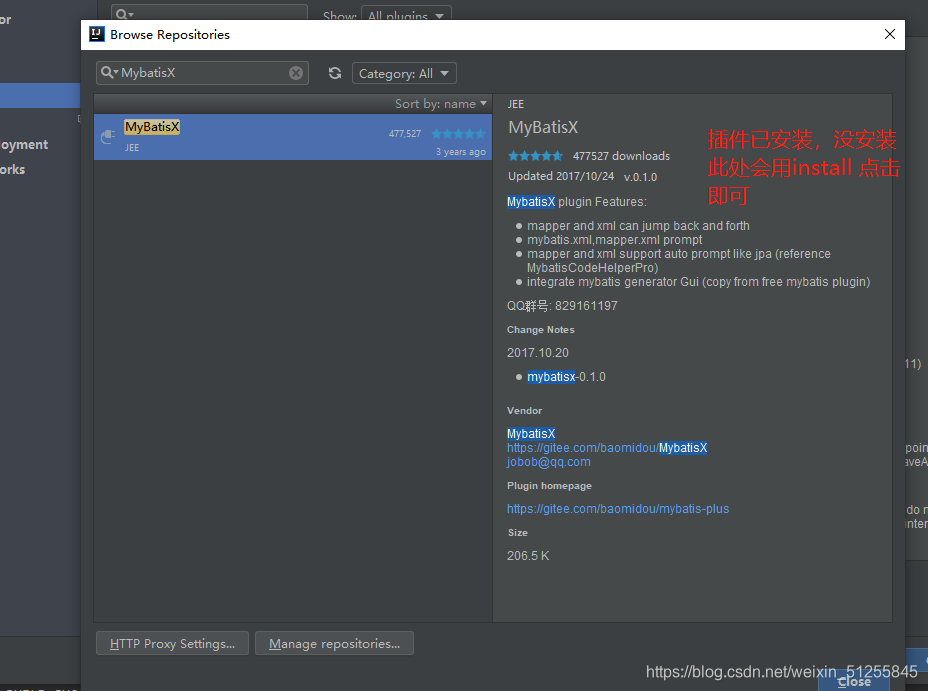Click the Change Notes heading
The image size is (928, 691).
click(x=540, y=330)
